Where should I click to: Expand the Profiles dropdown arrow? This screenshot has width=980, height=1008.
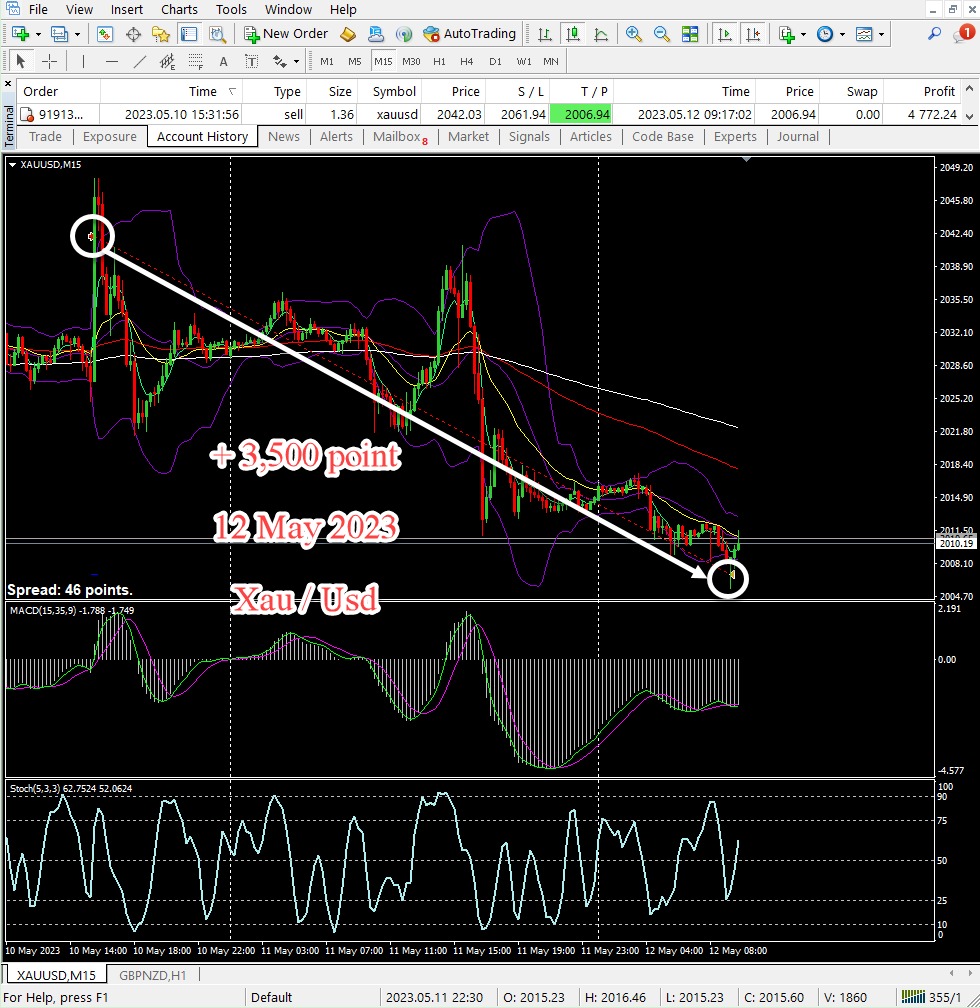pos(77,34)
